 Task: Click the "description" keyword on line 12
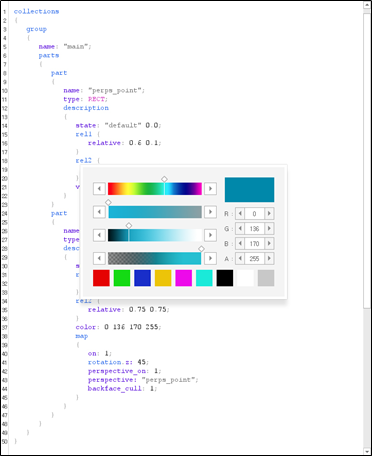[86, 108]
